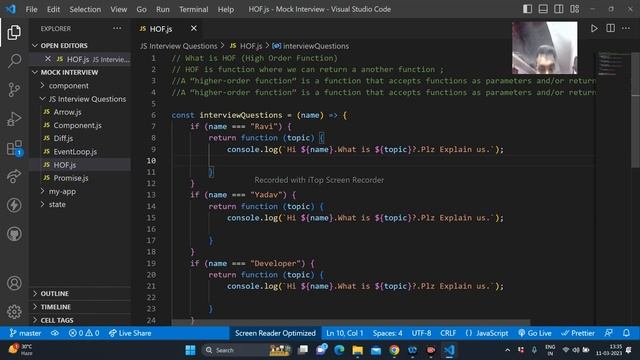This screenshot has height=360, width=640.
Task: Click Go Live in the status bar
Action: click(x=535, y=333)
